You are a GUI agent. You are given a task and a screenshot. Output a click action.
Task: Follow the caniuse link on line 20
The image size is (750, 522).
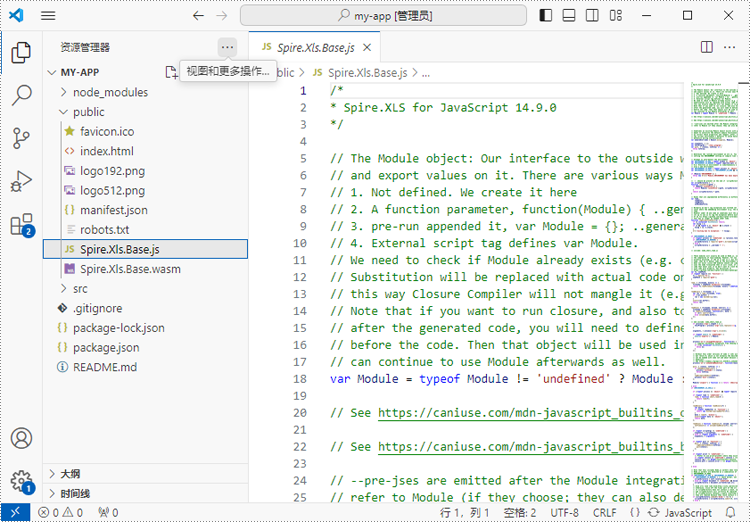pyautogui.click(x=530, y=413)
